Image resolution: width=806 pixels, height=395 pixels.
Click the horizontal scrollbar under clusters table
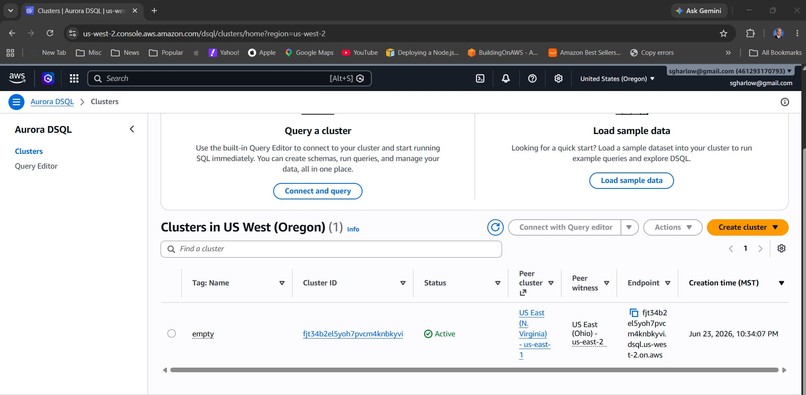[x=474, y=370]
